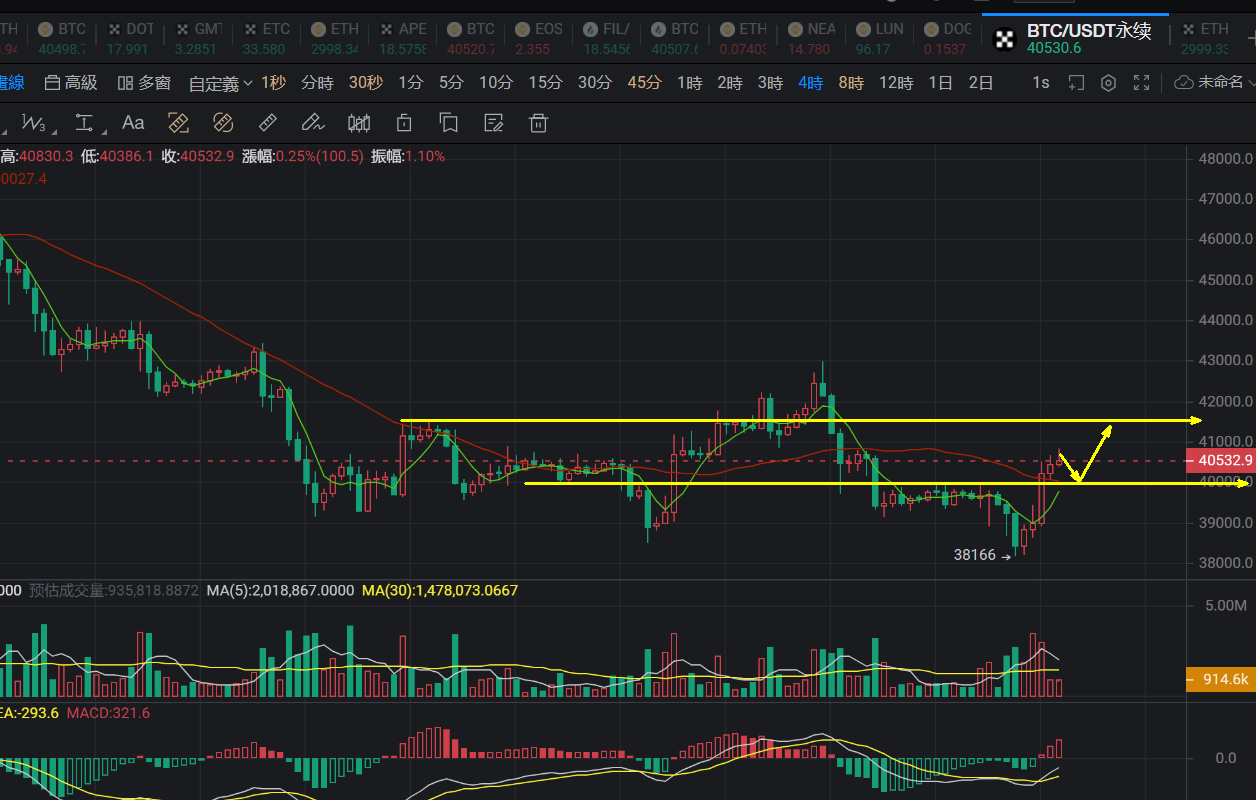
Task: Open the 未命名 cloud layout dropdown
Action: [1213, 83]
